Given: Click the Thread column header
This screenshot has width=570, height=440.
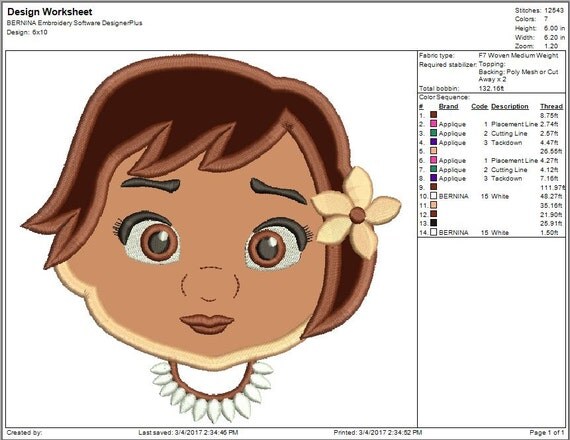Looking at the screenshot, I should tap(551, 107).
